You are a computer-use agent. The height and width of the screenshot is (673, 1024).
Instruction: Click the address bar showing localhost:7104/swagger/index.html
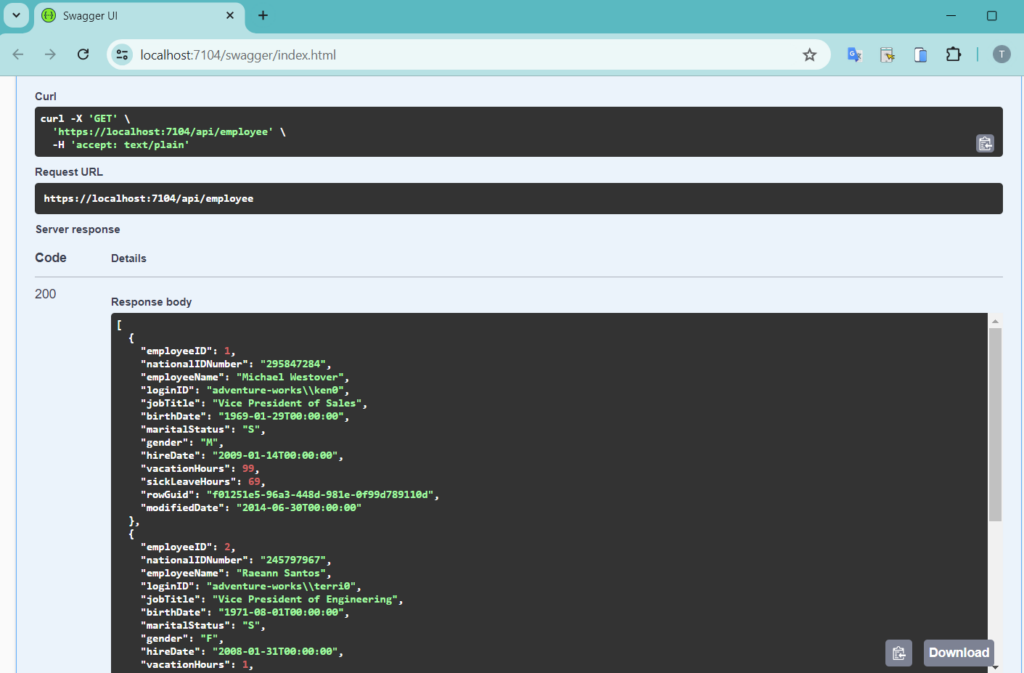pyautogui.click(x=469, y=55)
